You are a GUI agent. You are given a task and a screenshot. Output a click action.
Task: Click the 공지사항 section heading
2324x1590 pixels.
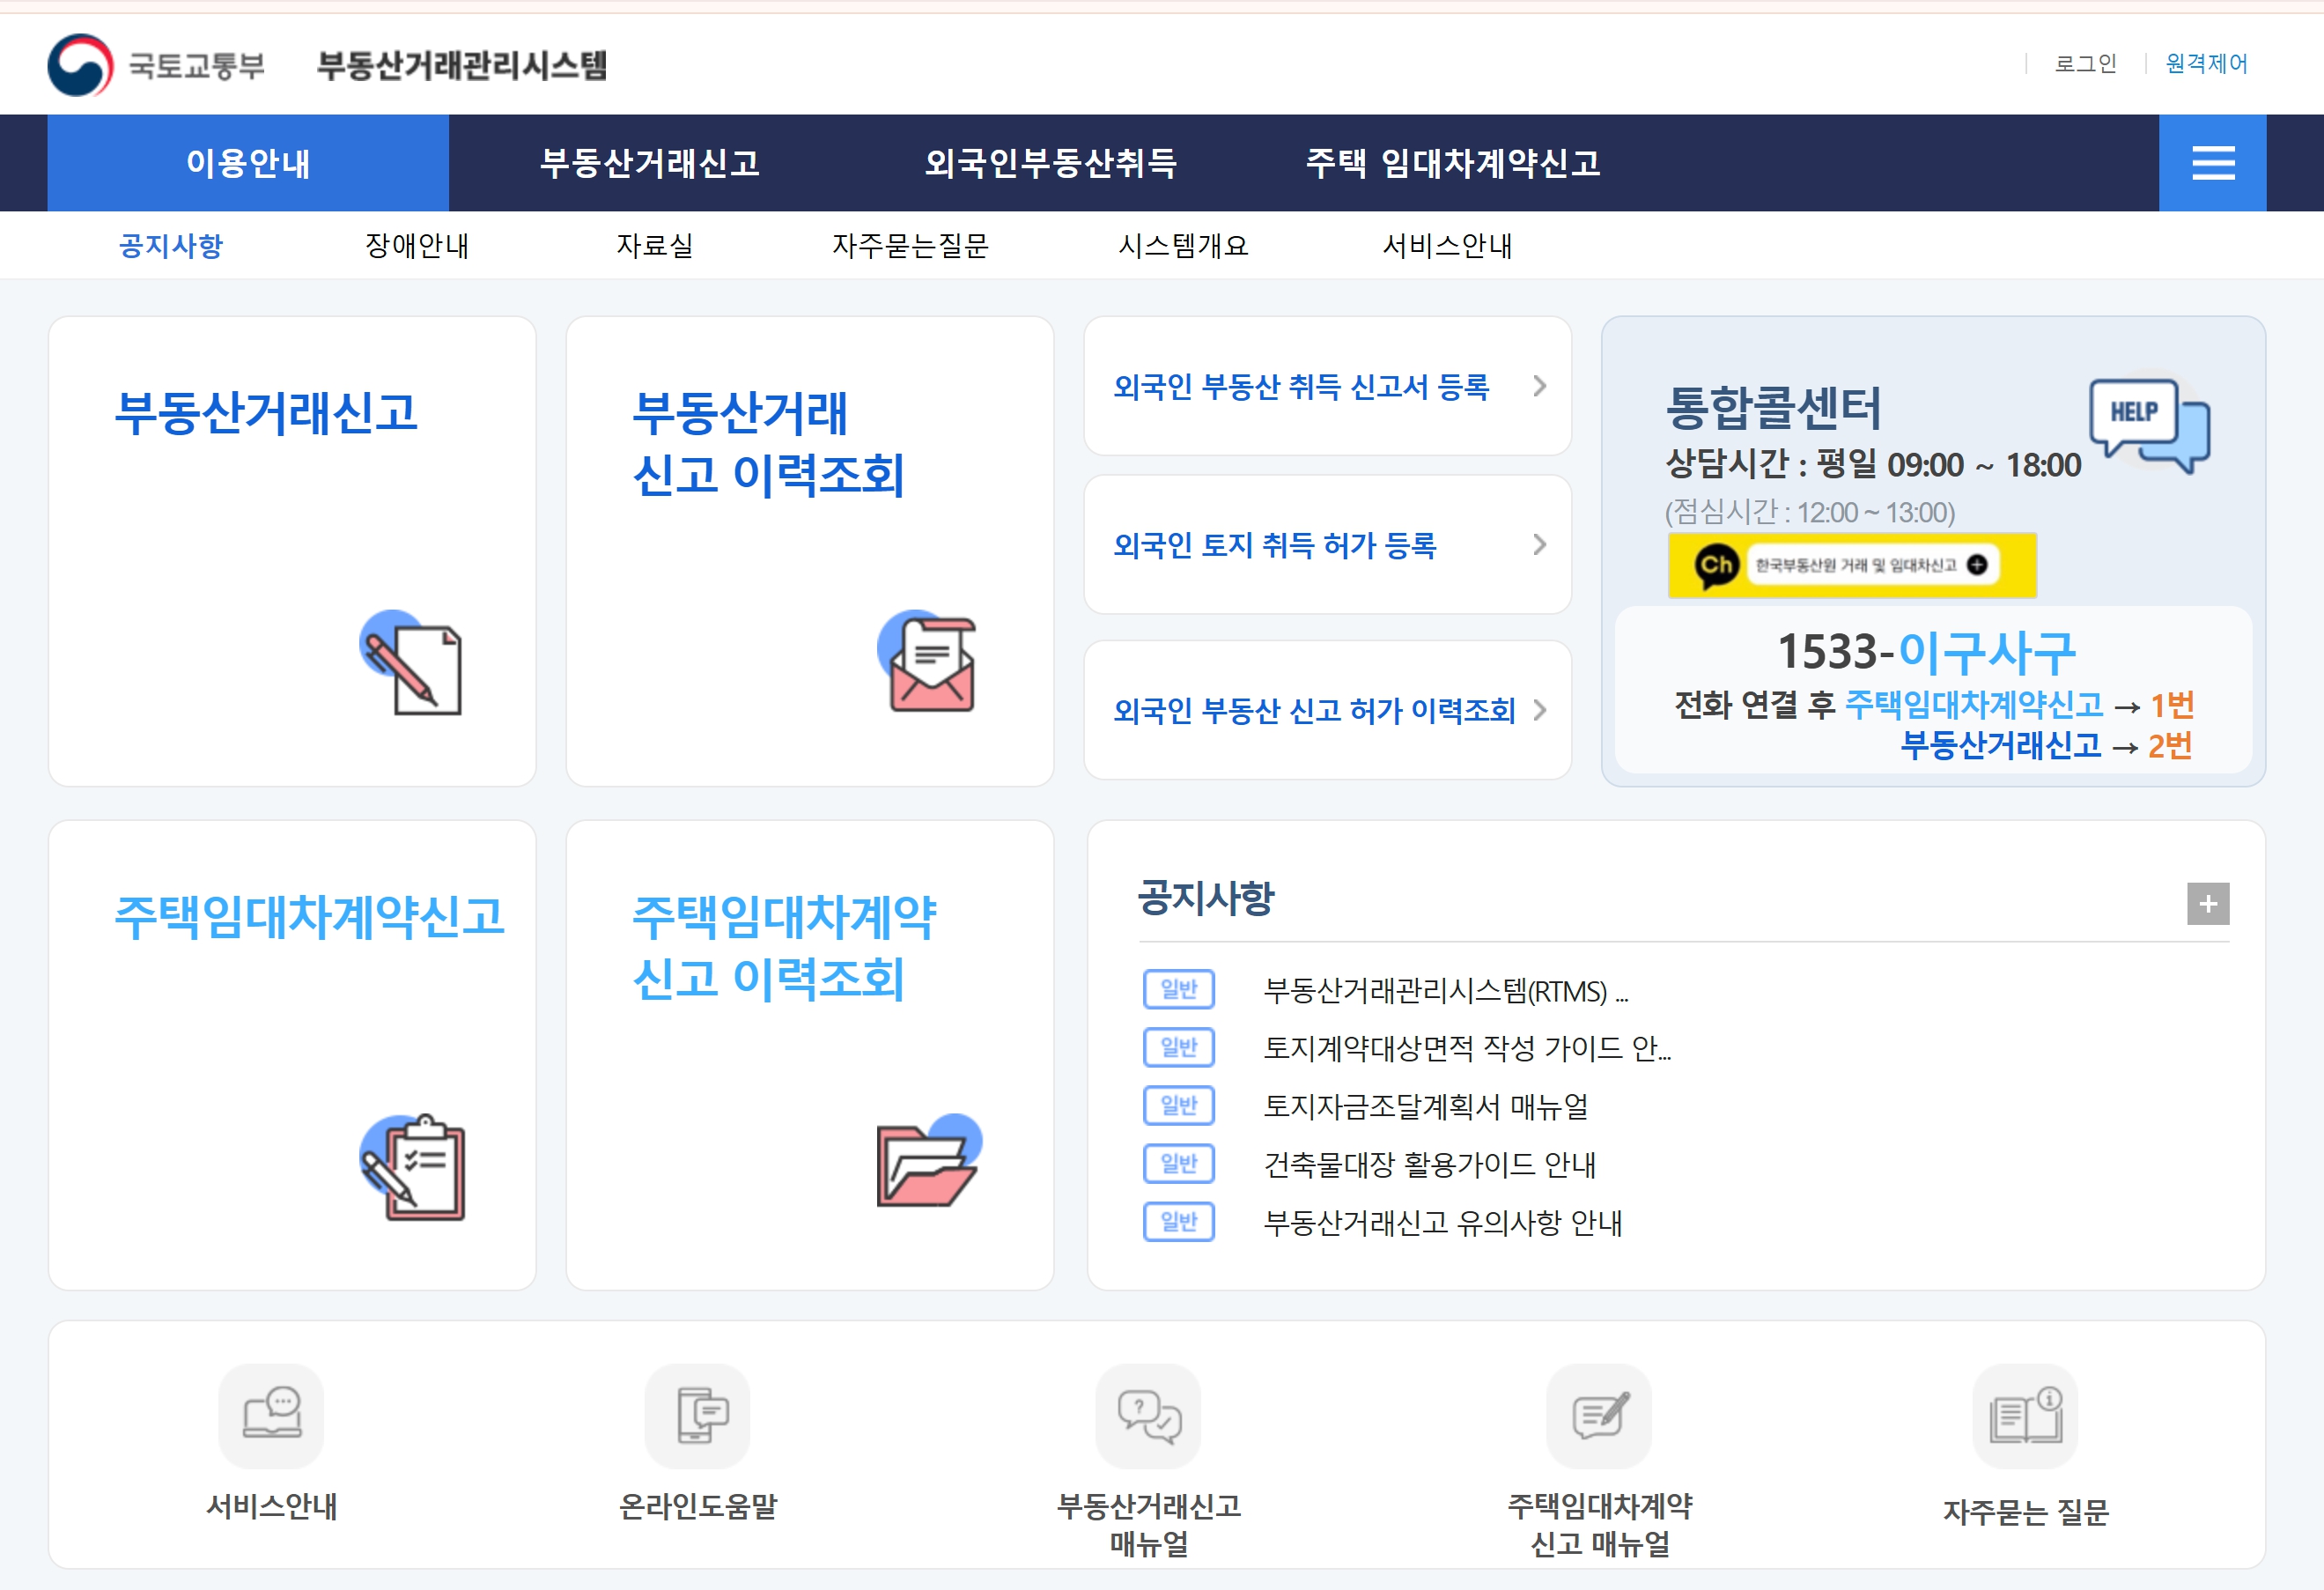1206,897
